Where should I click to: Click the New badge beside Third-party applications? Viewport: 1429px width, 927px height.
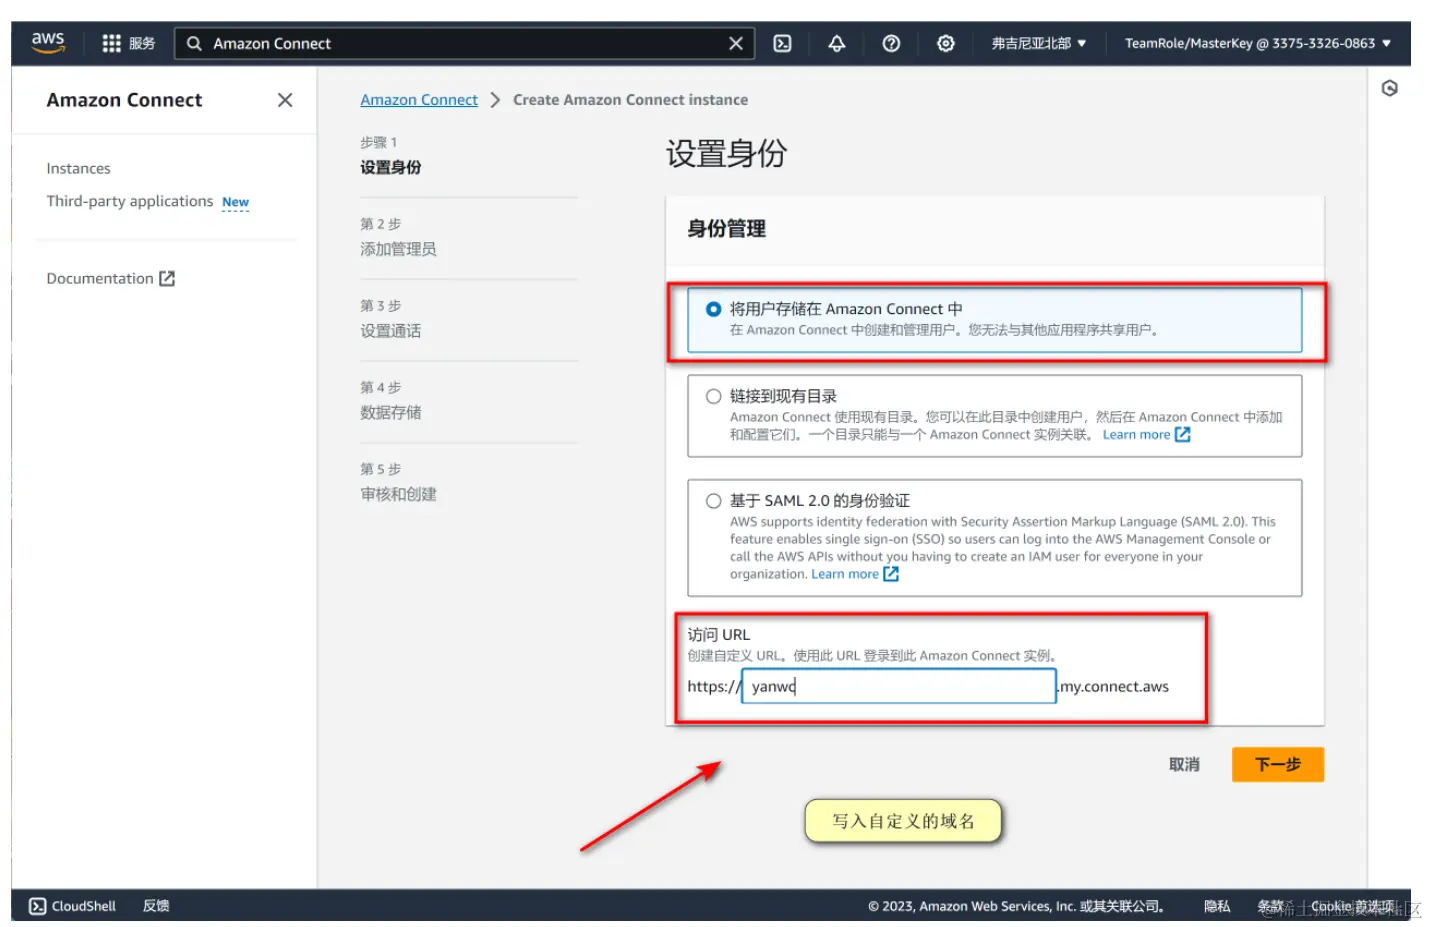pos(235,202)
